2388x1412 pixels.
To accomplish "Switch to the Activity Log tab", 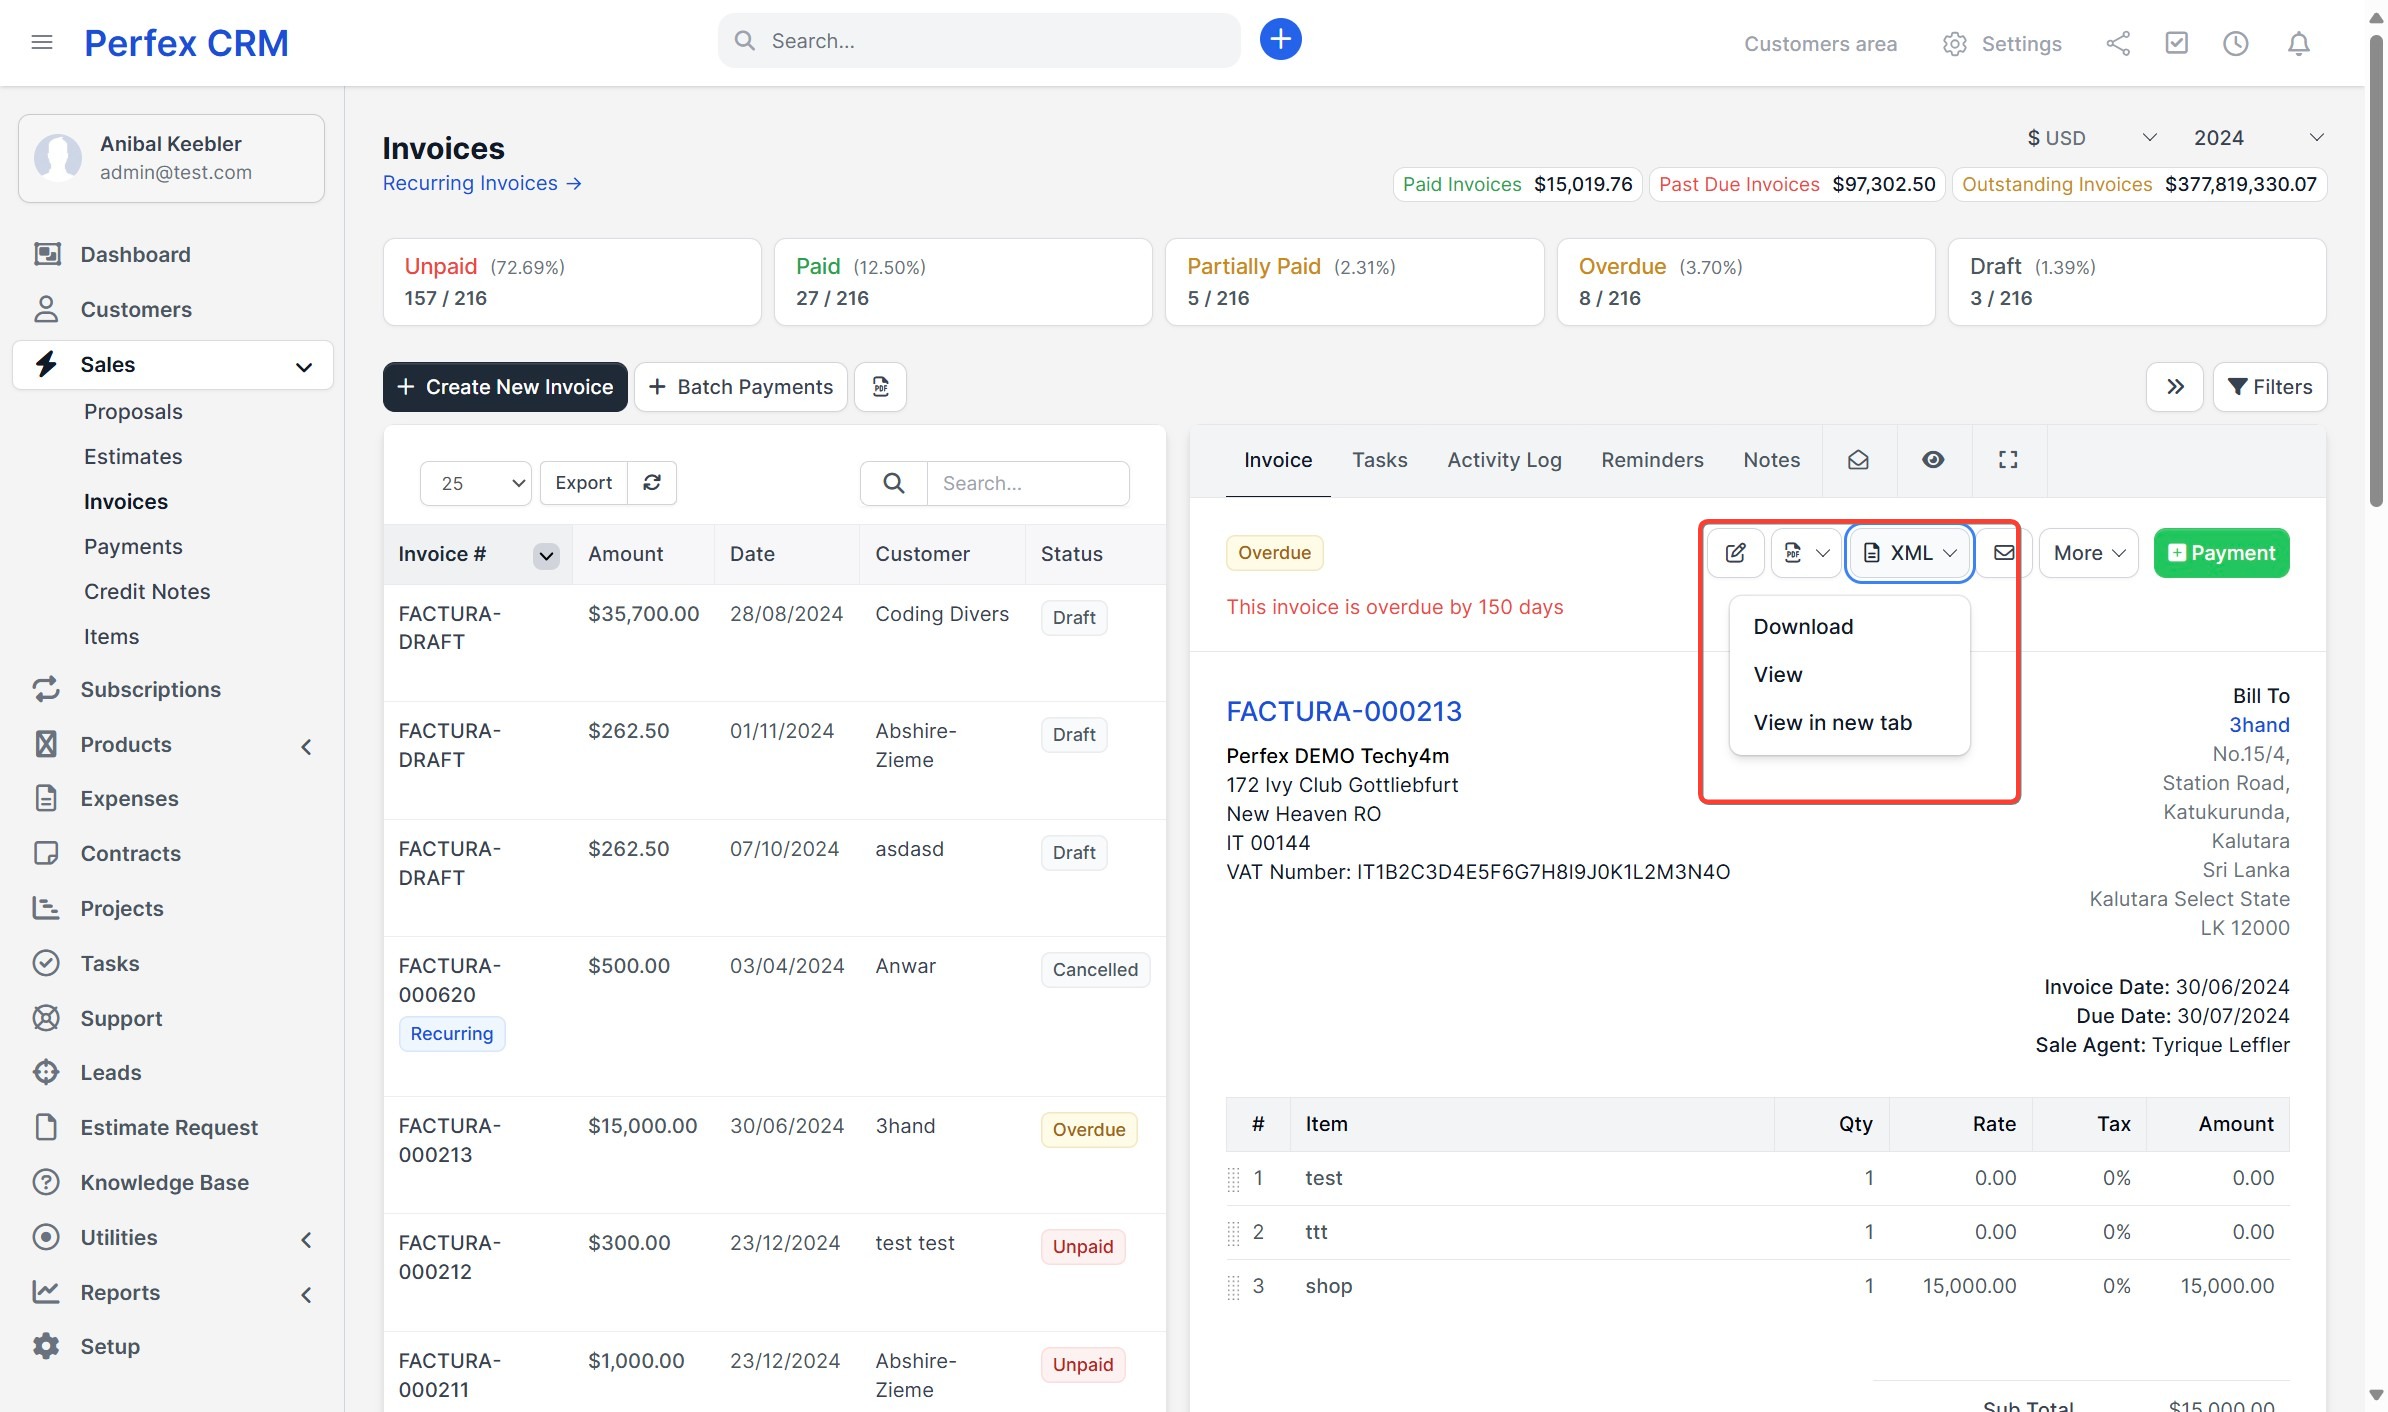I will pos(1504,460).
